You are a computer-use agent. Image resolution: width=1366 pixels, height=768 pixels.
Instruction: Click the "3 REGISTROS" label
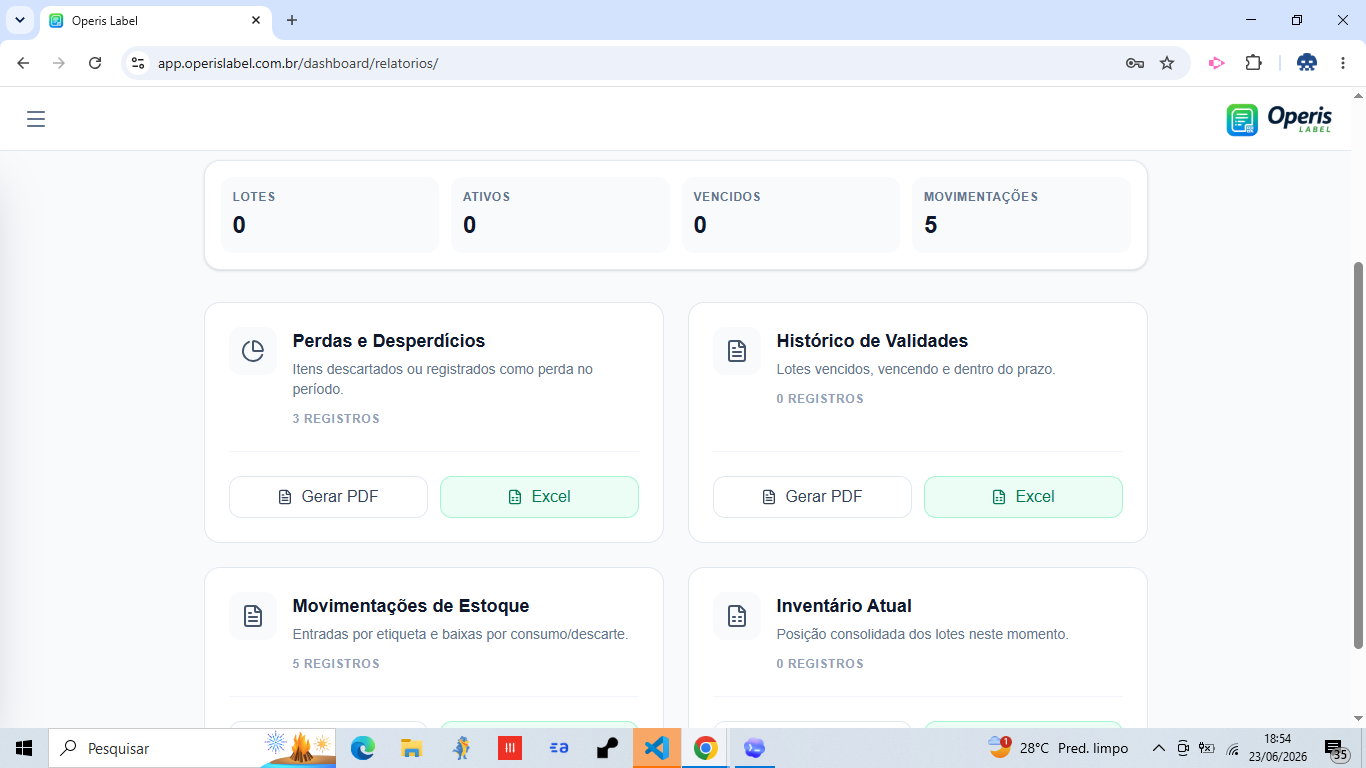[336, 419]
